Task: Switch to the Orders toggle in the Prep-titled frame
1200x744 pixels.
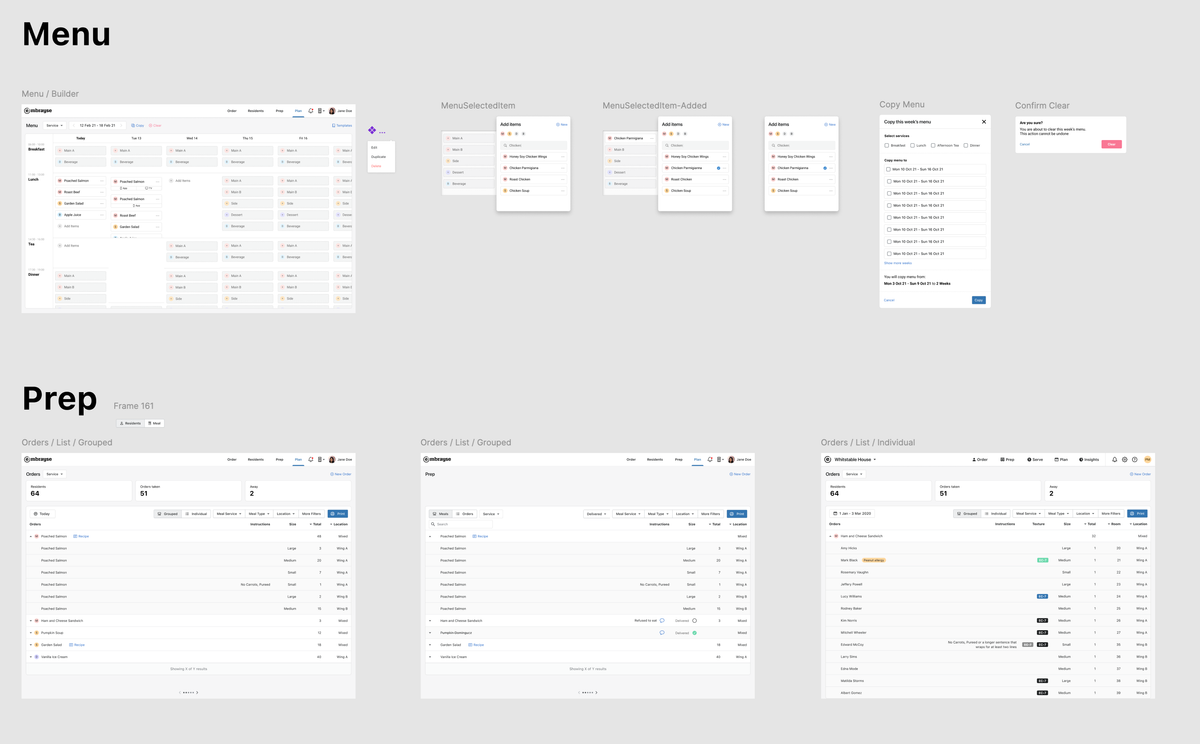Action: pyautogui.click(x=465, y=514)
